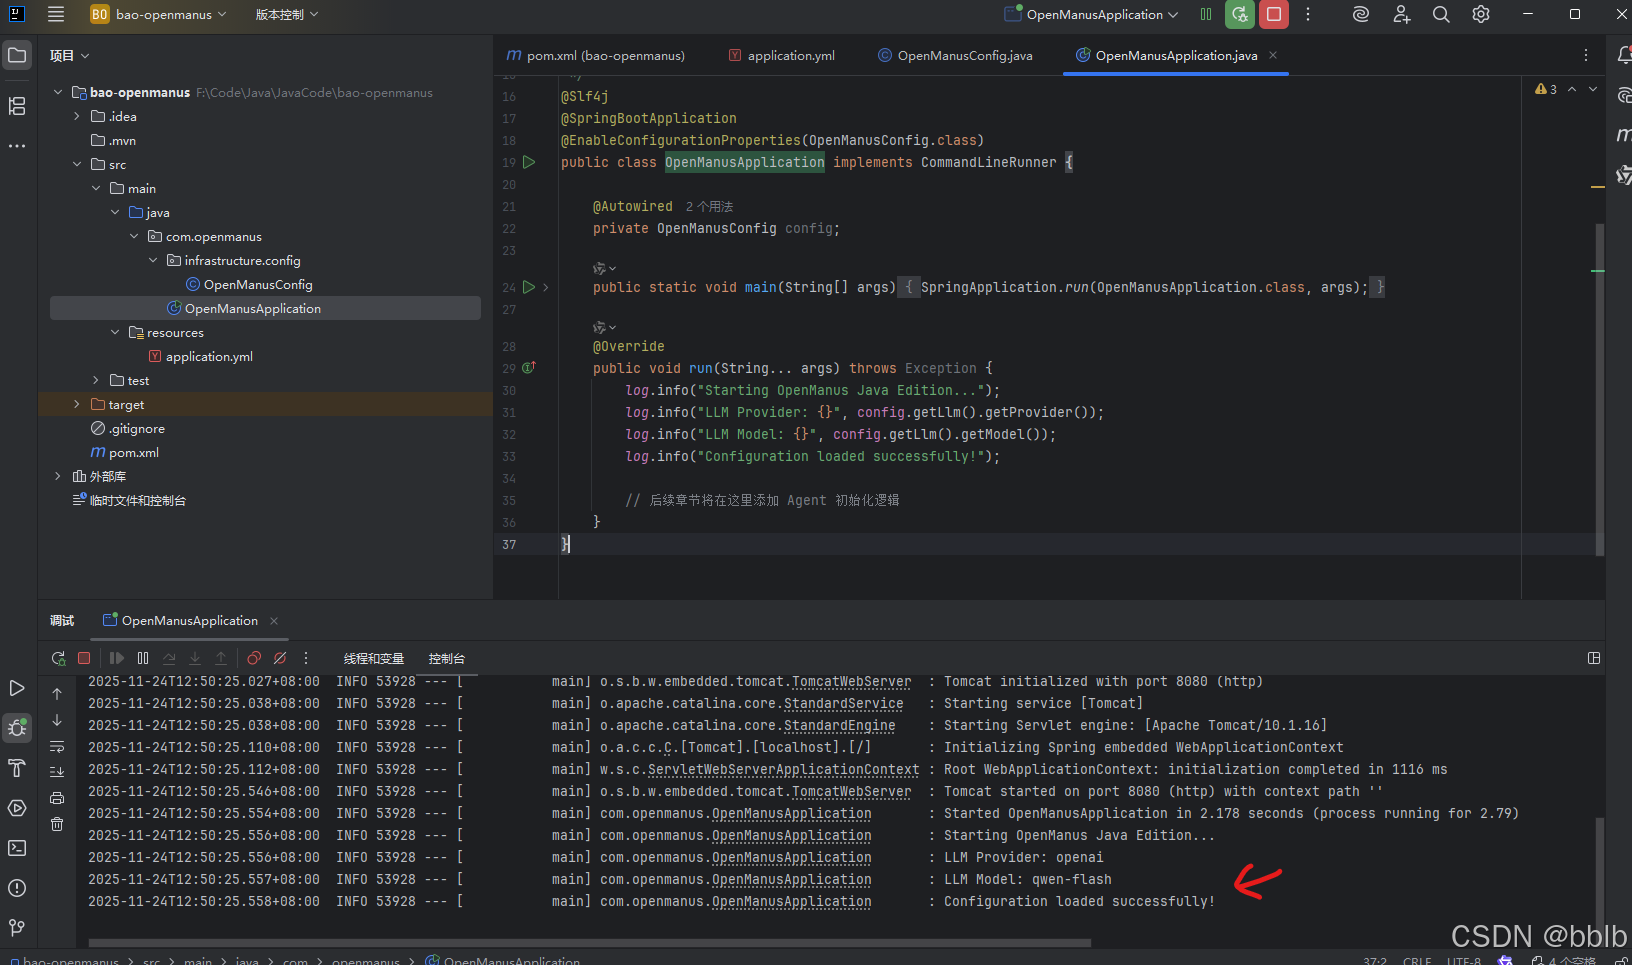1632x965 pixels.
Task: Close the OpenManusApplication debug session tab
Action: point(274,621)
